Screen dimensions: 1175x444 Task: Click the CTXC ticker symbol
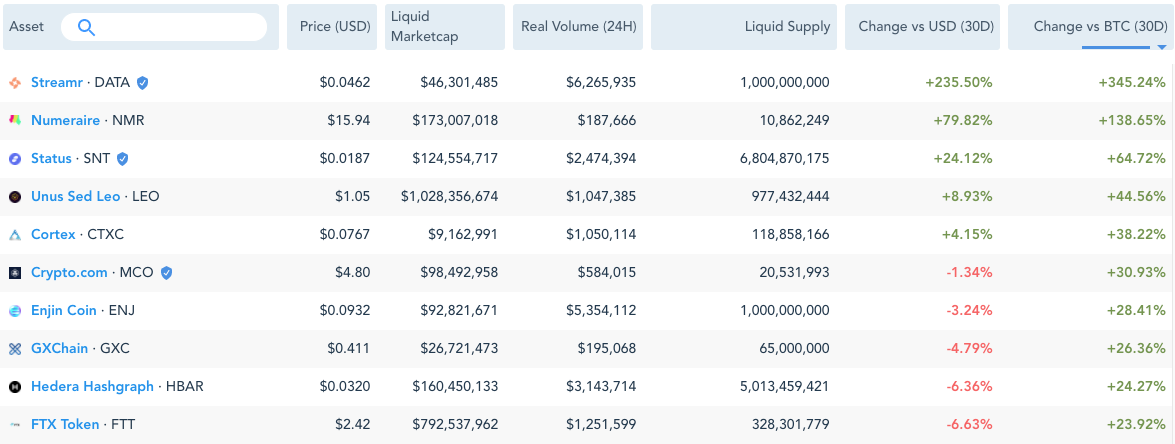pyautogui.click(x=106, y=235)
